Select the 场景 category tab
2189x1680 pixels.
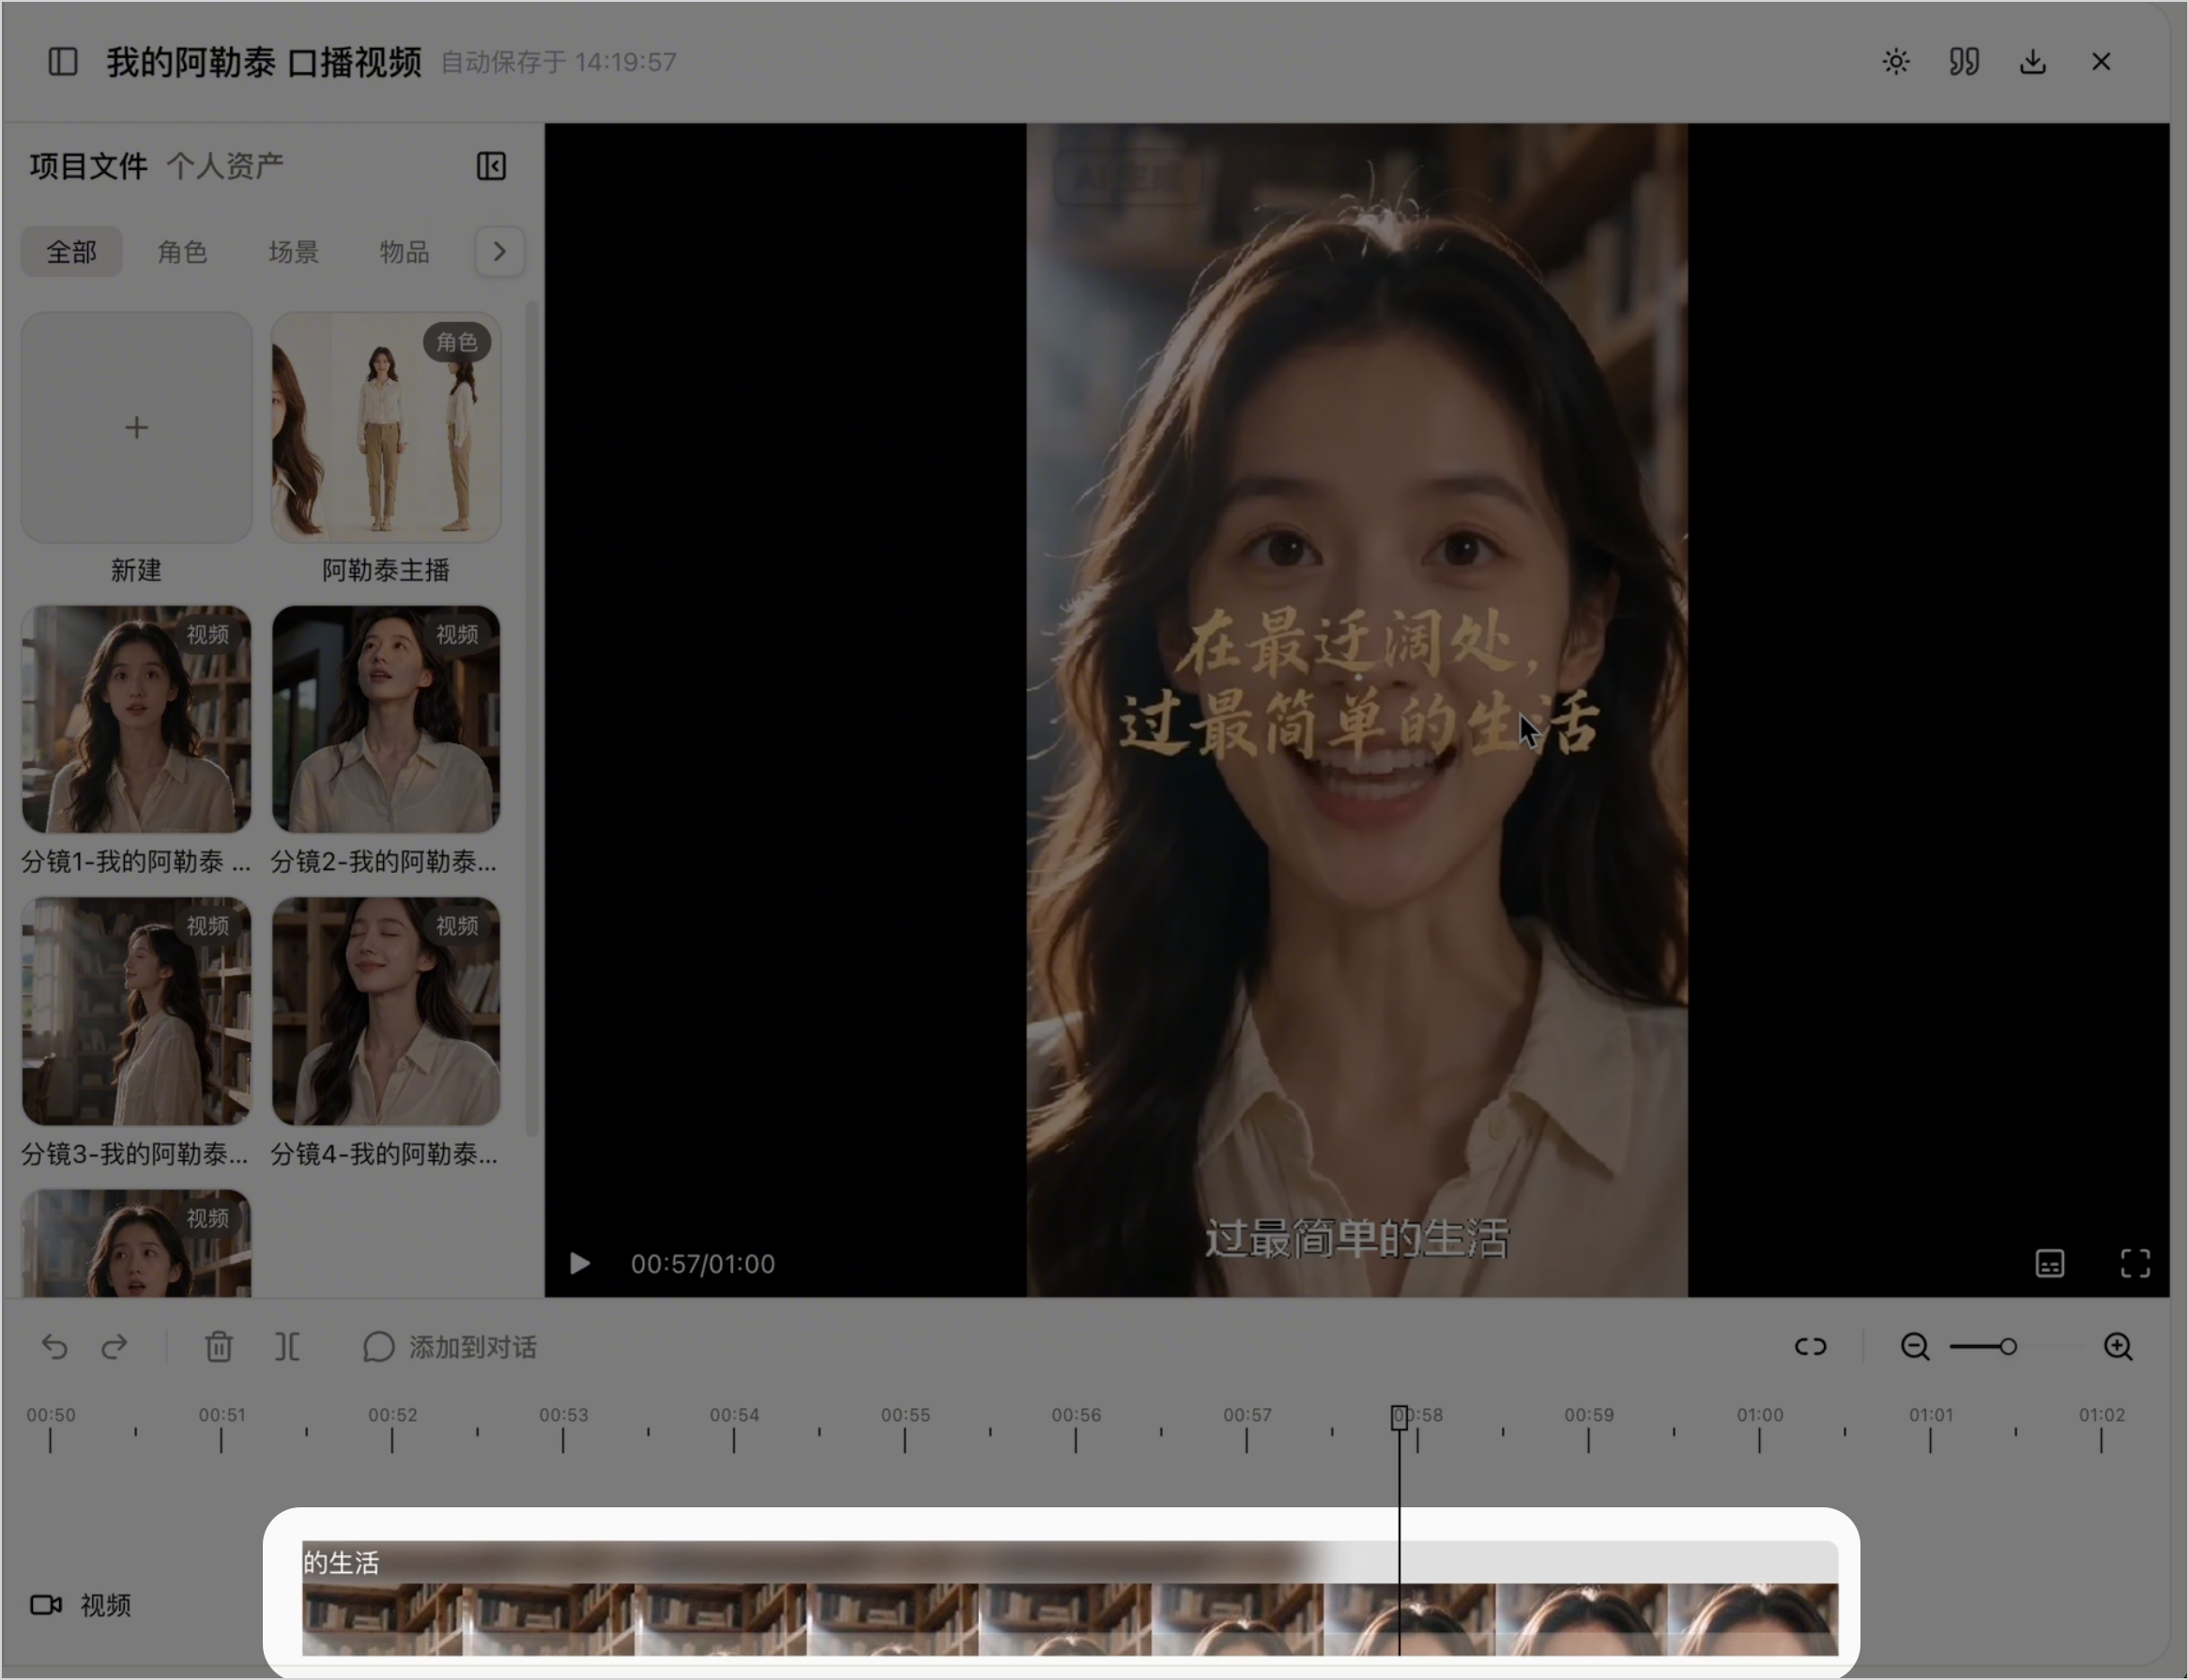[293, 251]
